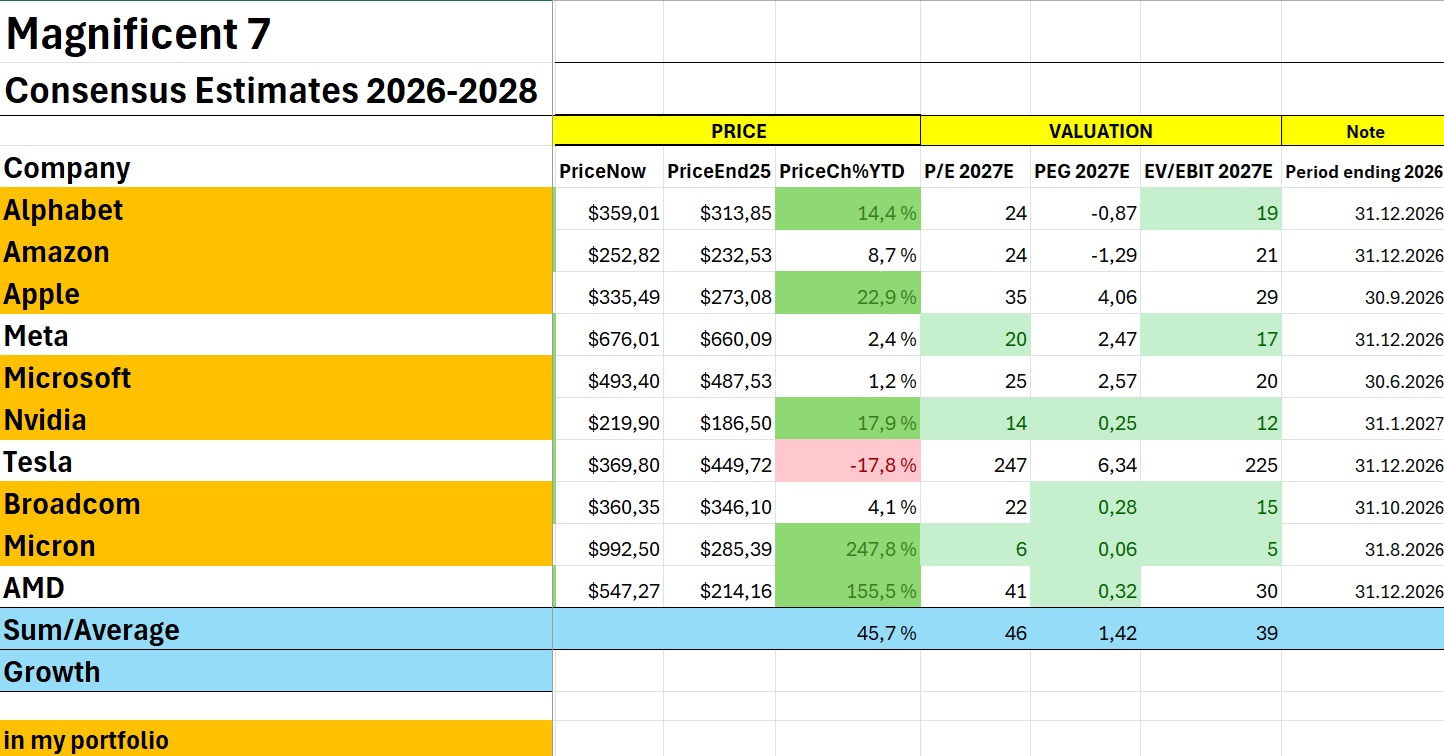
Task: Select the Alphabet company cell
Action: coord(276,210)
